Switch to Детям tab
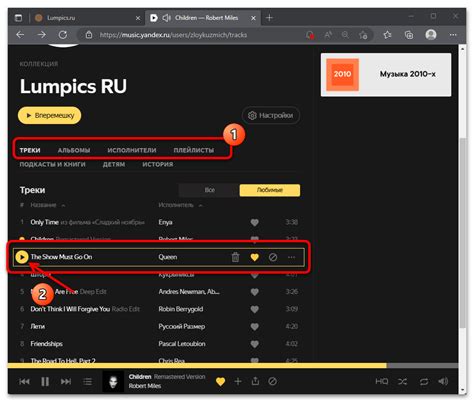 [x=114, y=164]
